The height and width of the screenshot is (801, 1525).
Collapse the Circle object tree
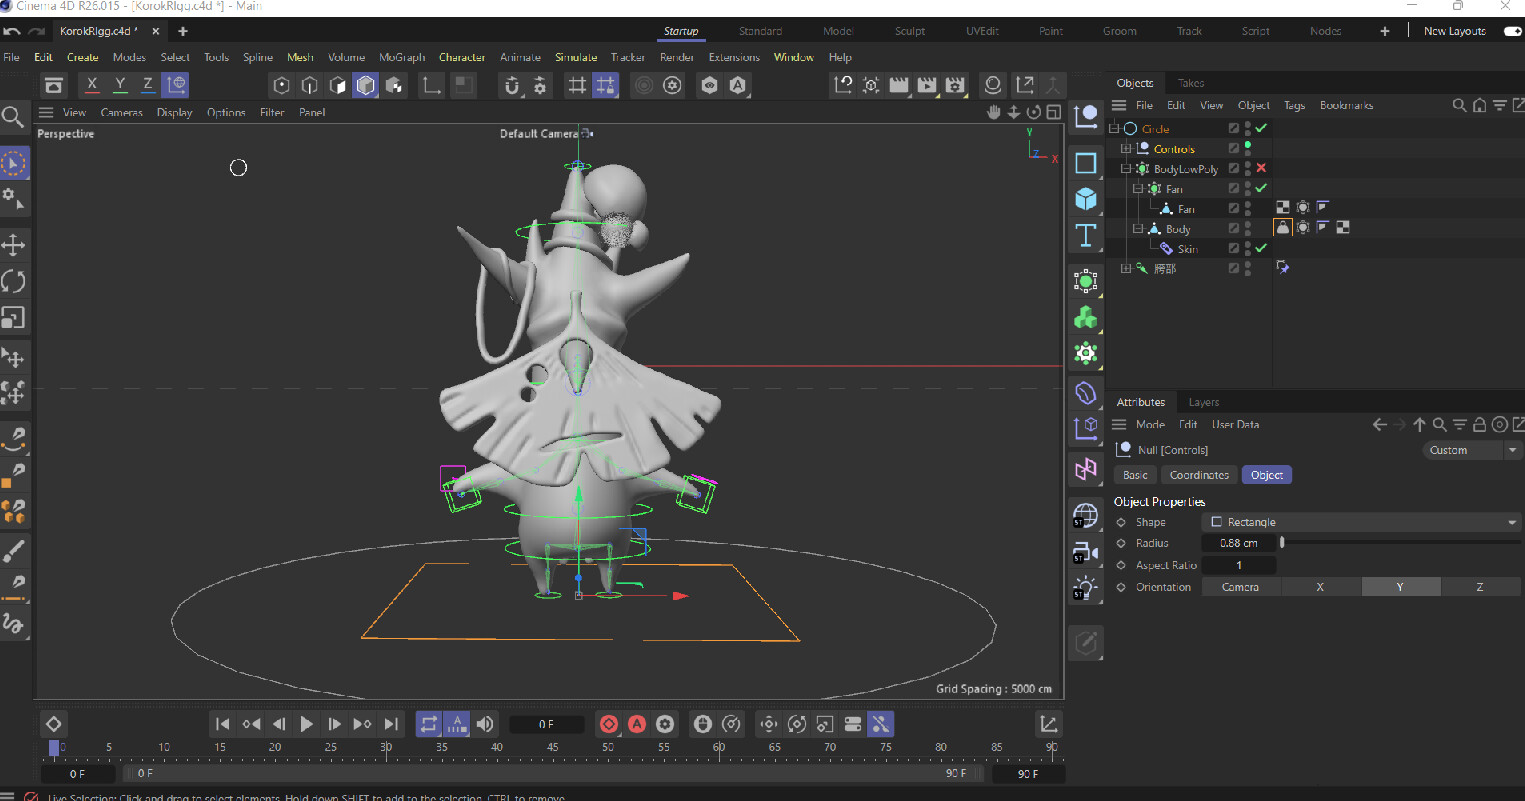coord(1114,128)
